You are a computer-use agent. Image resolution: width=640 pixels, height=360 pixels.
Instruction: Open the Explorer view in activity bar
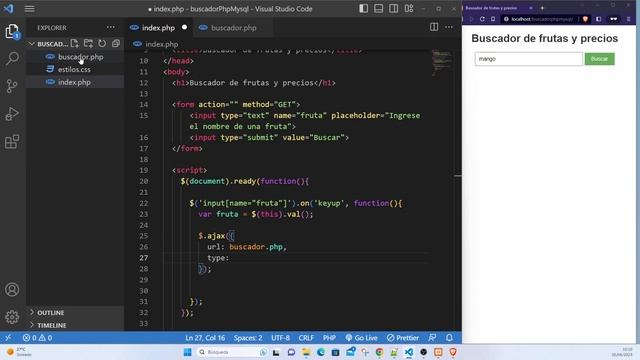point(12,31)
